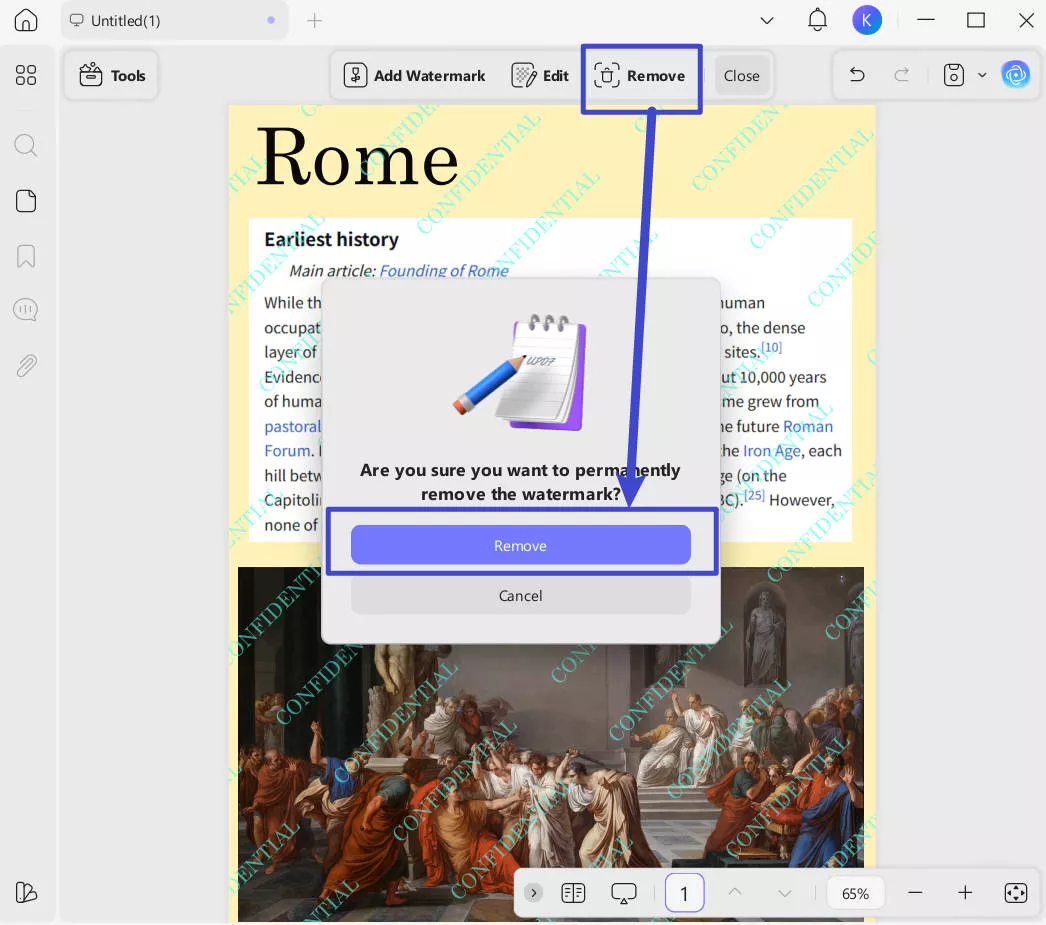Image resolution: width=1046 pixels, height=925 pixels.
Task: Click the 65% zoom level control
Action: click(x=856, y=892)
